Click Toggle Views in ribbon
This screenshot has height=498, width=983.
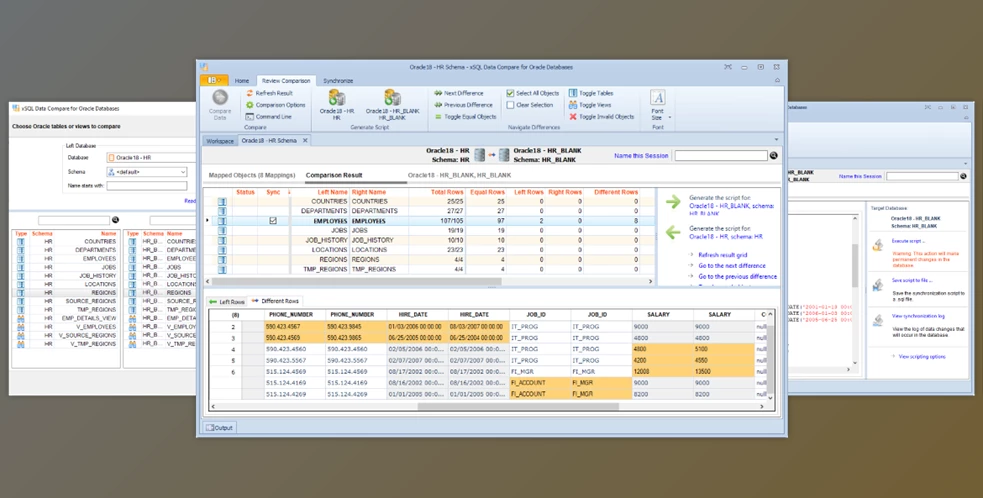click(590, 105)
